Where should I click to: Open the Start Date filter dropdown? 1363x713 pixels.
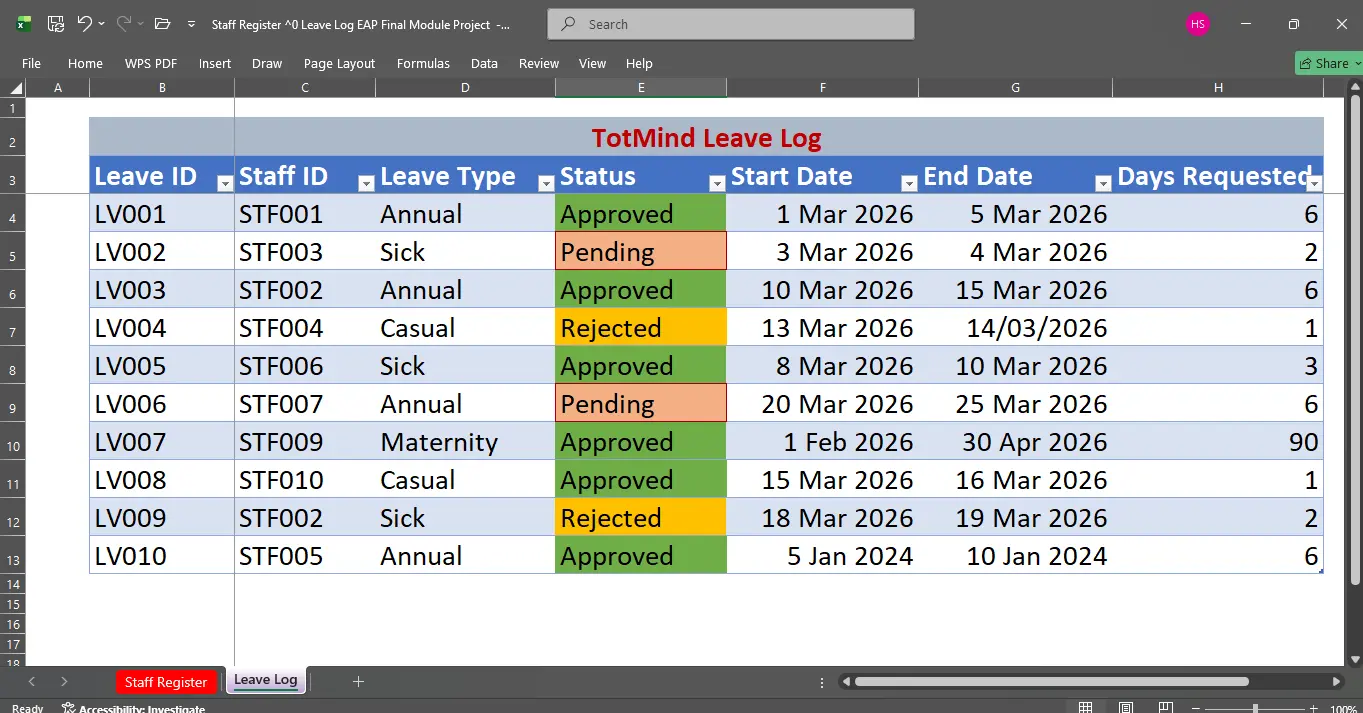pyautogui.click(x=909, y=183)
